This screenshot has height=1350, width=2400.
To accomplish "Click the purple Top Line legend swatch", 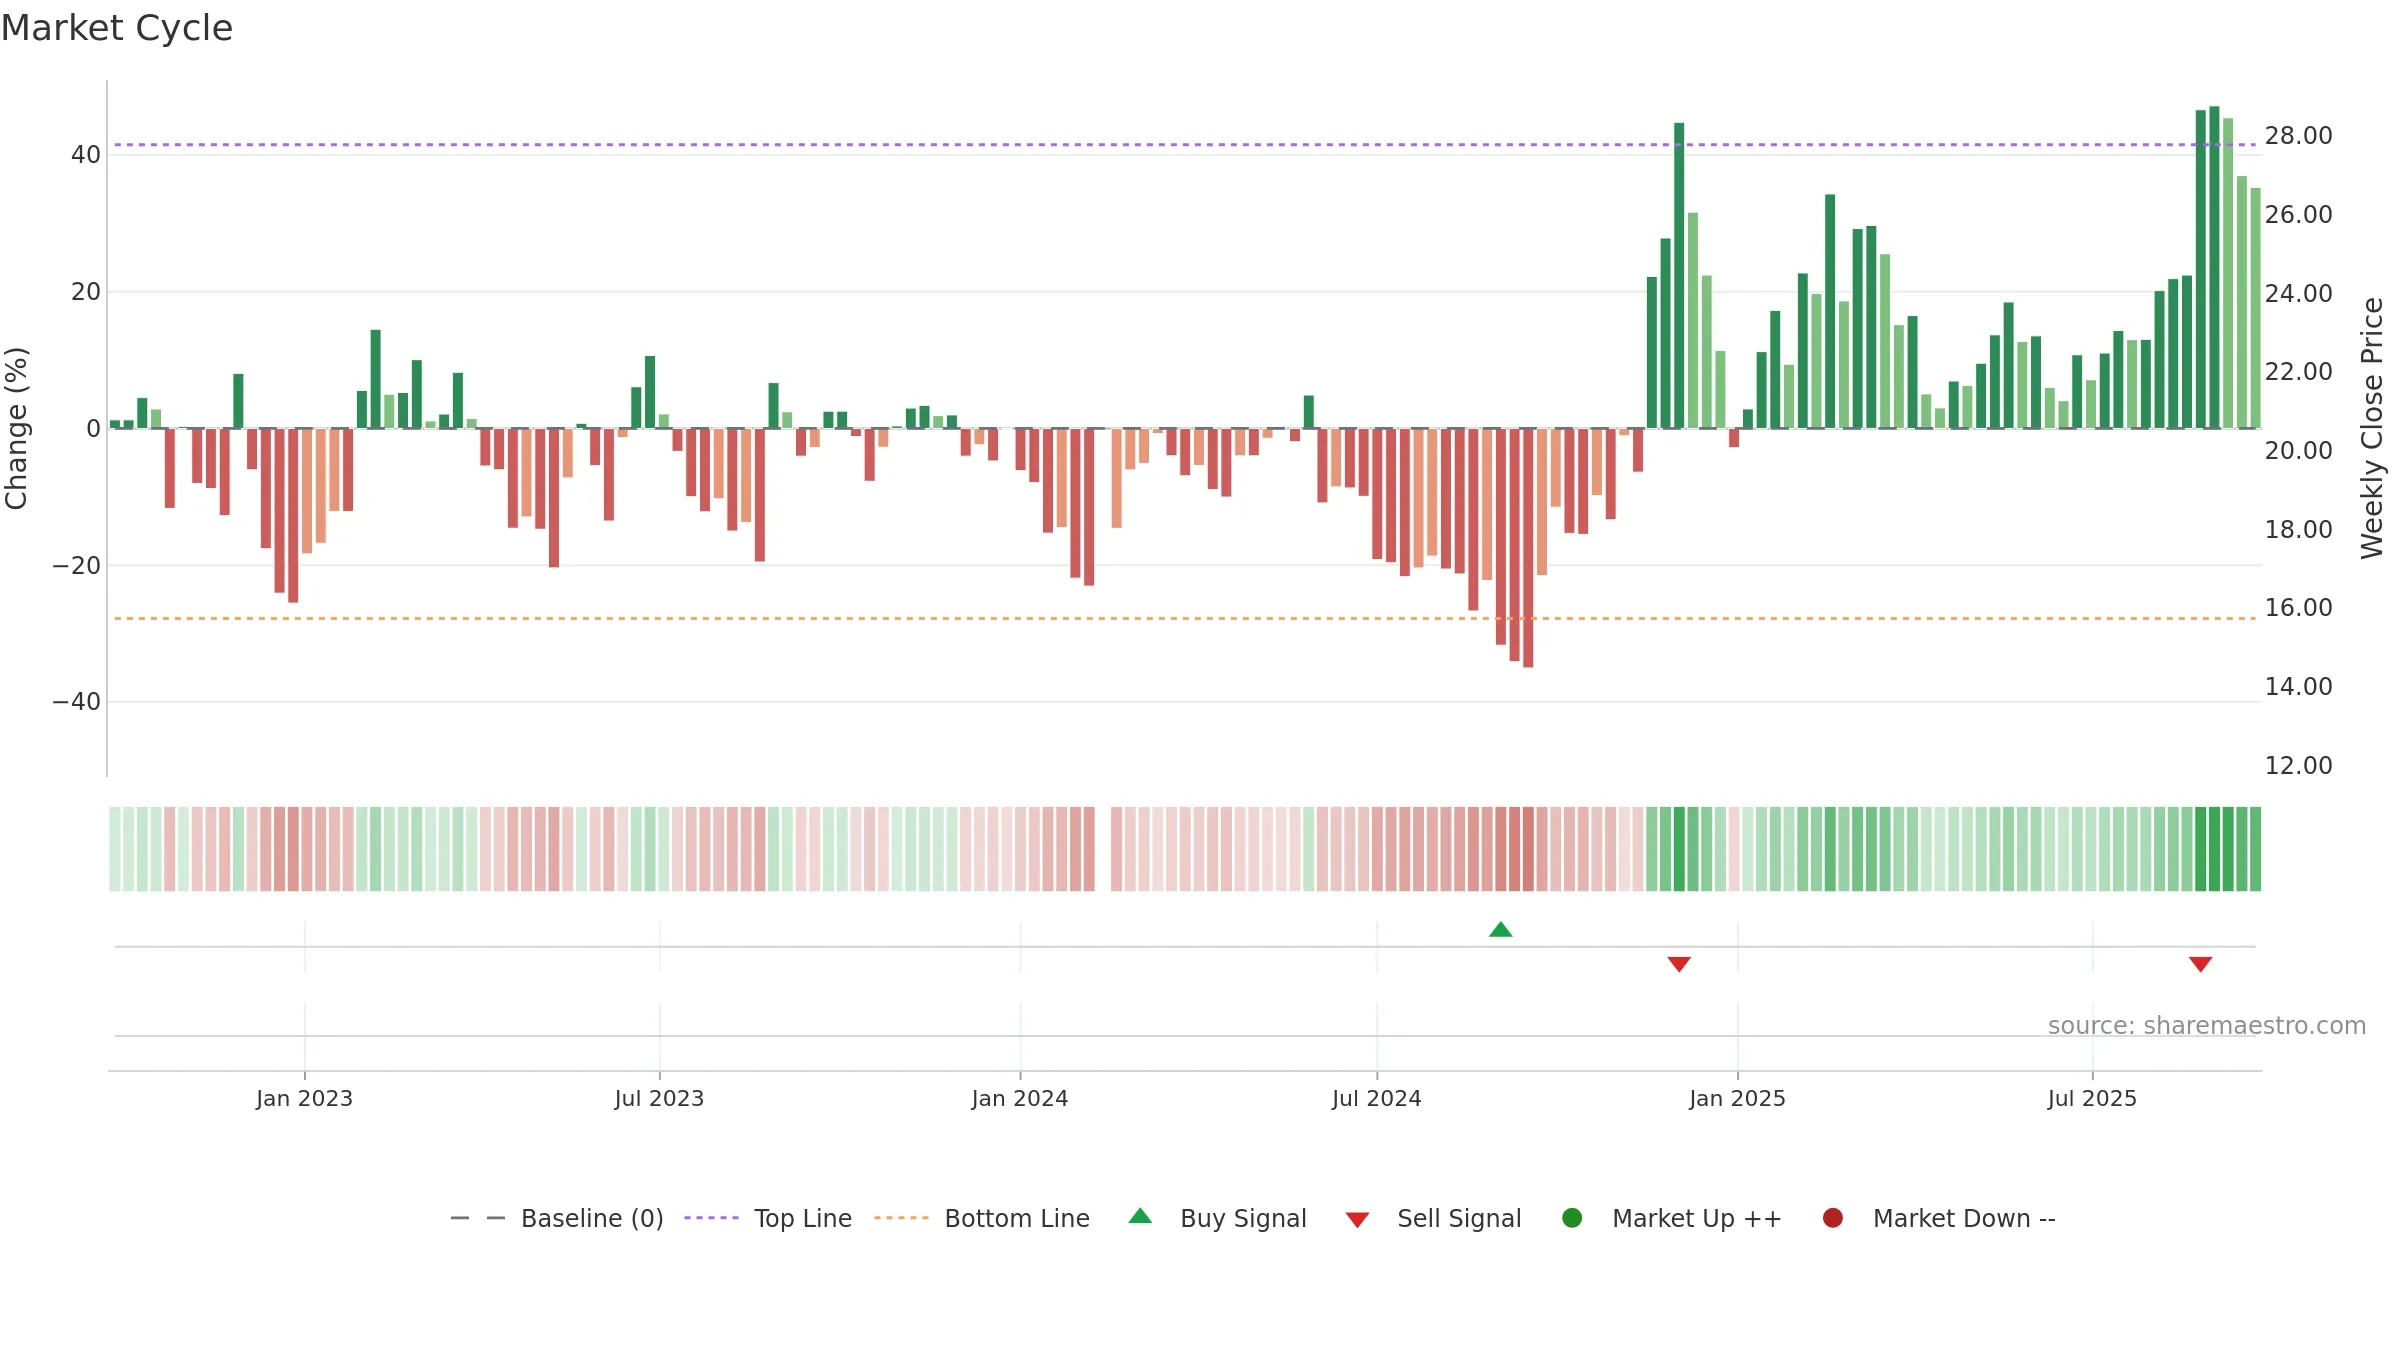I will tap(711, 1218).
